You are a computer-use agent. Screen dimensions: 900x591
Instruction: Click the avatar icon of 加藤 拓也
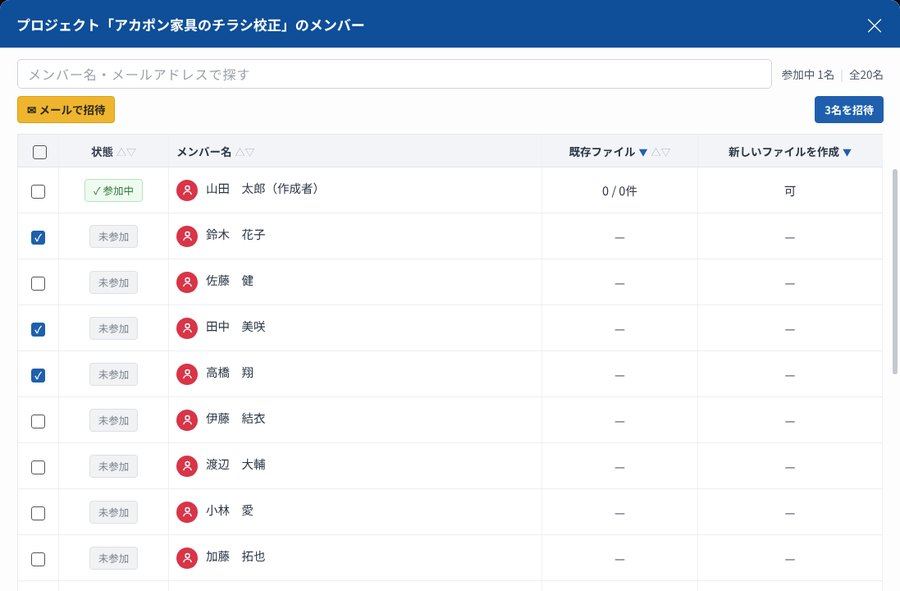(x=187, y=558)
